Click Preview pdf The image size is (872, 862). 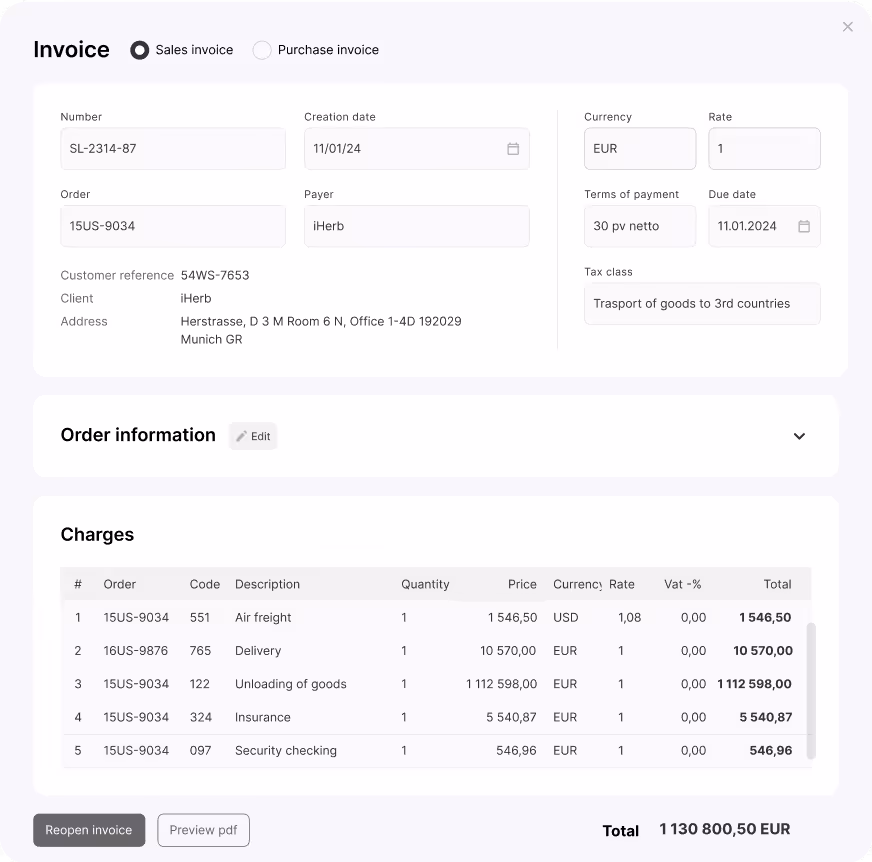[203, 830]
